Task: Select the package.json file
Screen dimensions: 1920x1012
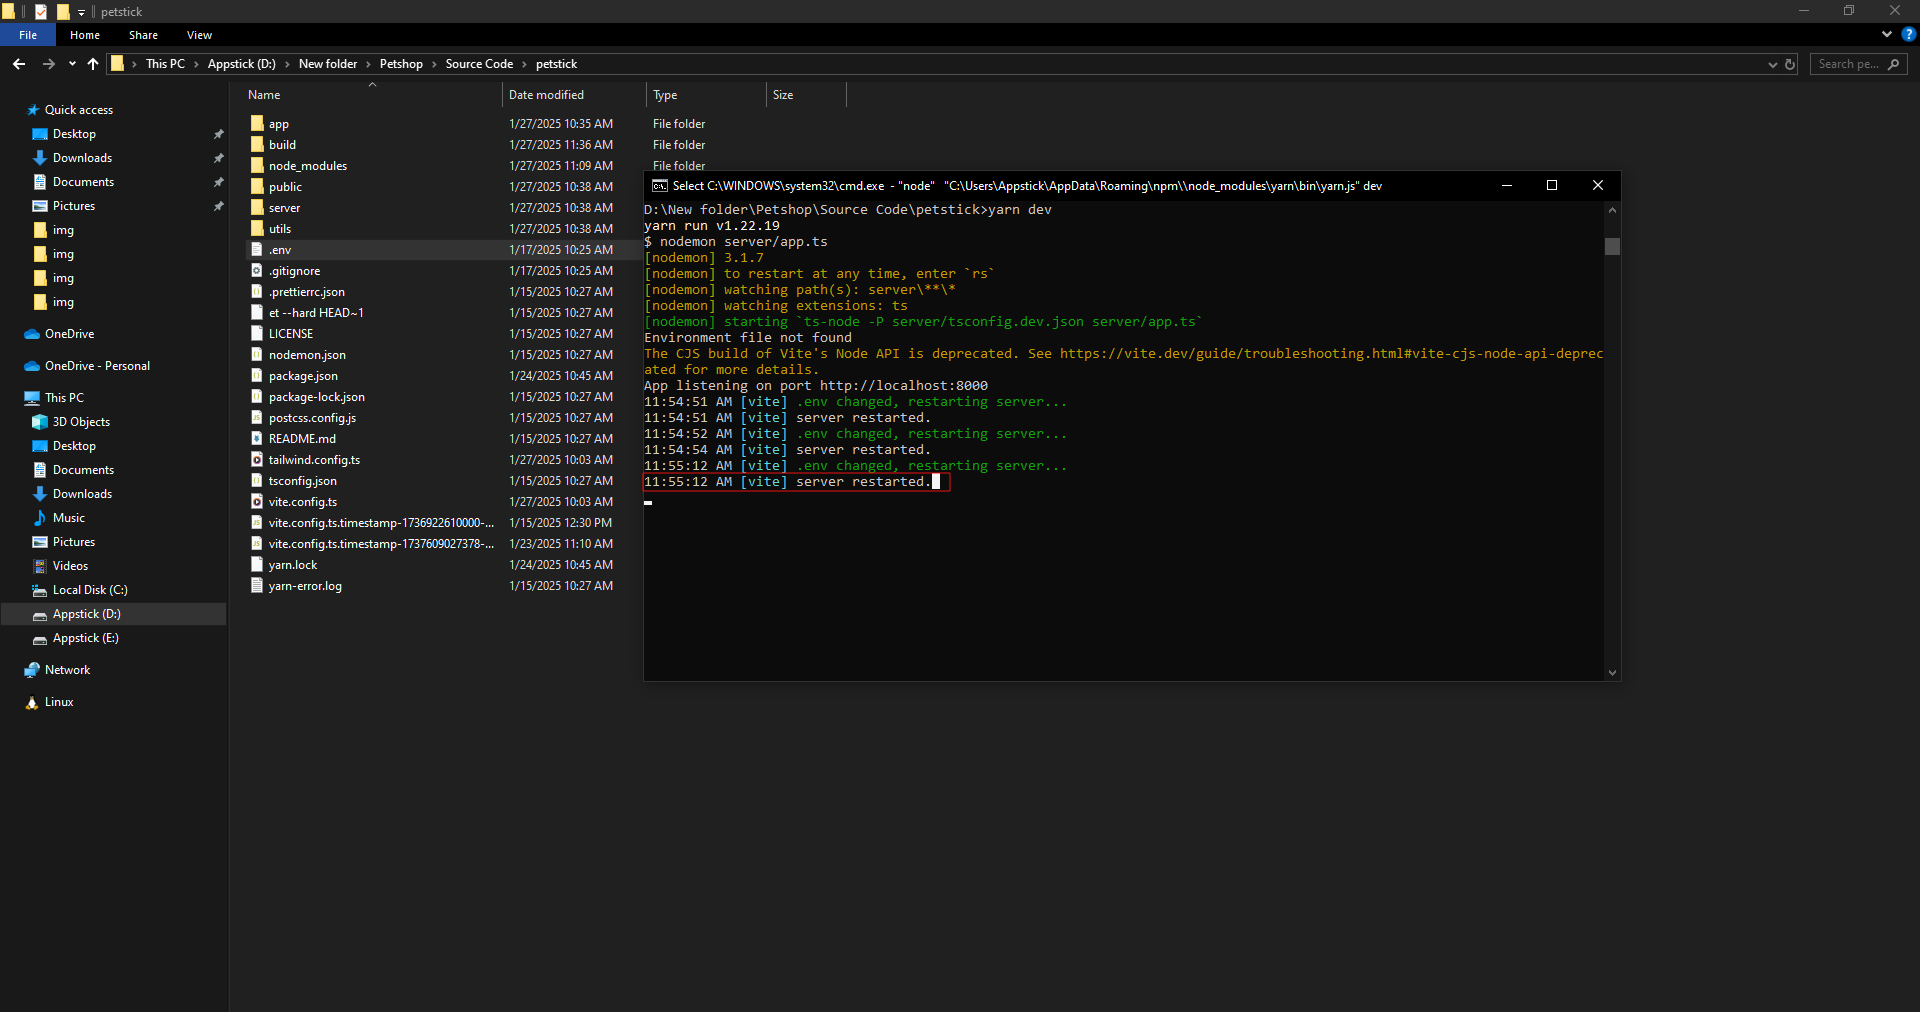Action: tap(303, 376)
